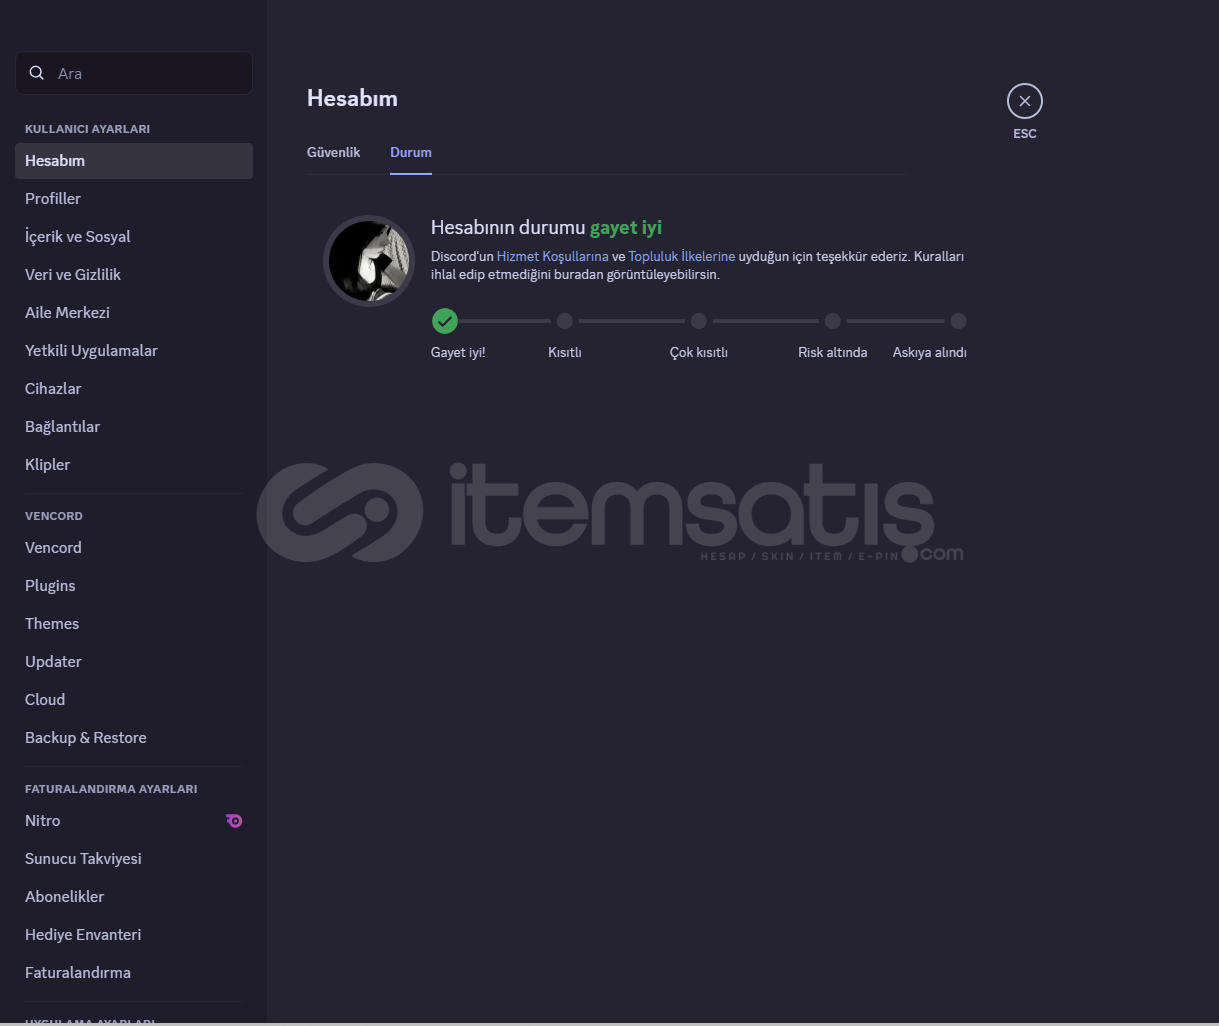The width and height of the screenshot is (1219, 1026).
Task: Open Cihazlar settings
Action: (x=134, y=389)
